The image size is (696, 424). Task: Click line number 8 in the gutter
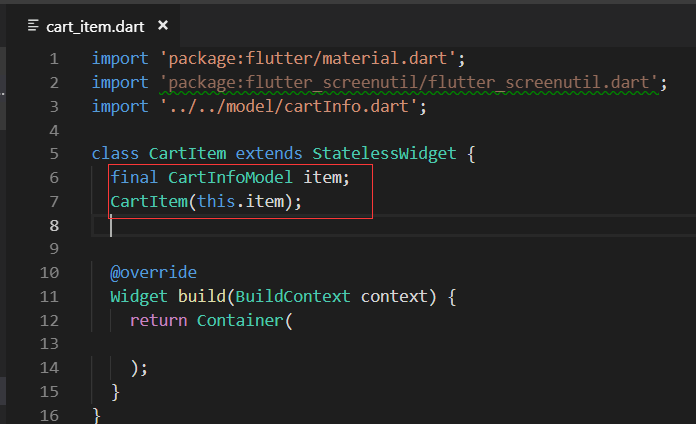[x=54, y=226]
